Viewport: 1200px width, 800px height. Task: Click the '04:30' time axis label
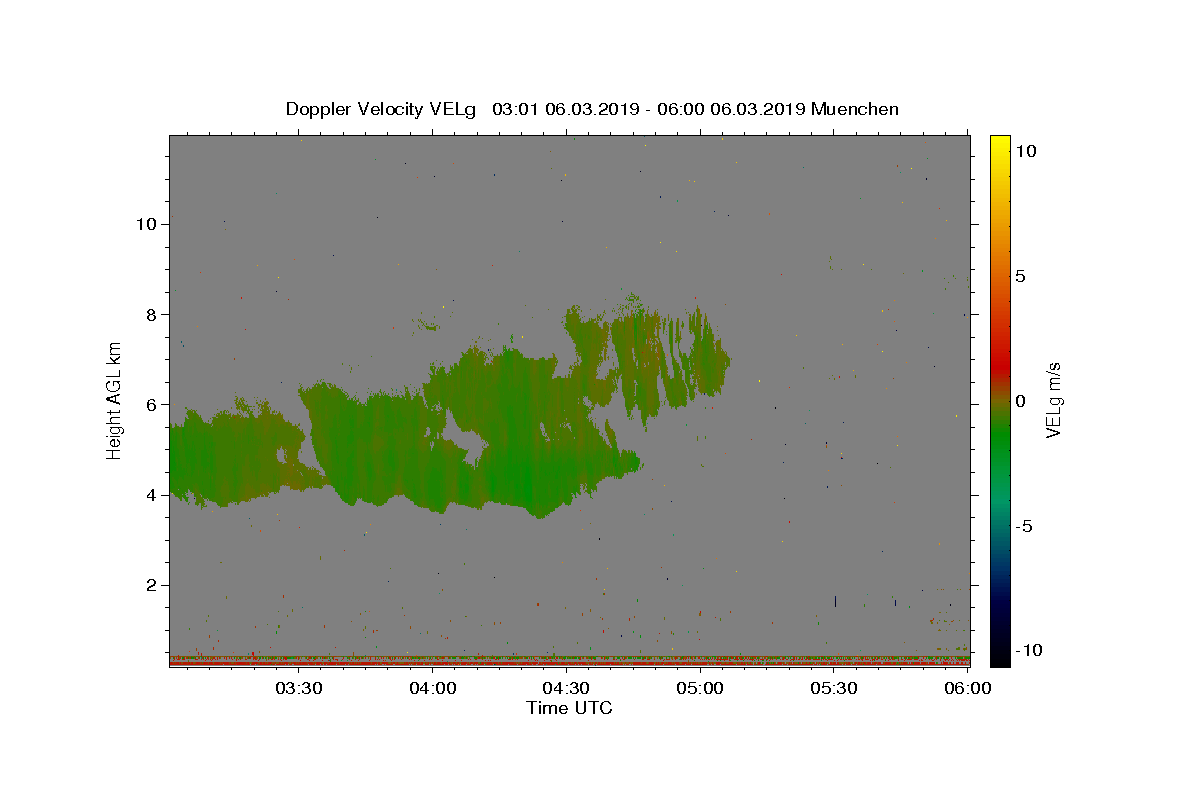(x=566, y=688)
